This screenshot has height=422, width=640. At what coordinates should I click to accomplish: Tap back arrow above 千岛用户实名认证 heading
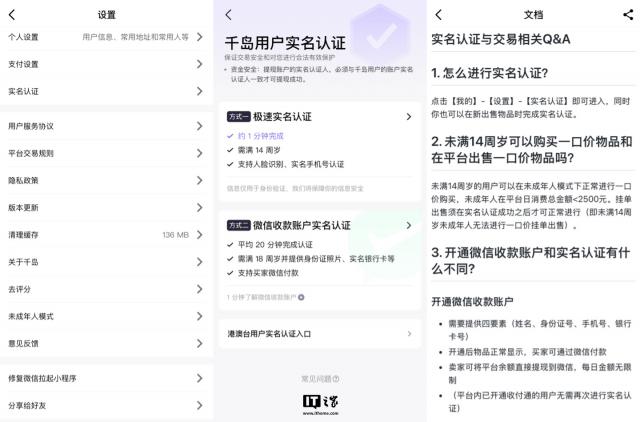(228, 15)
